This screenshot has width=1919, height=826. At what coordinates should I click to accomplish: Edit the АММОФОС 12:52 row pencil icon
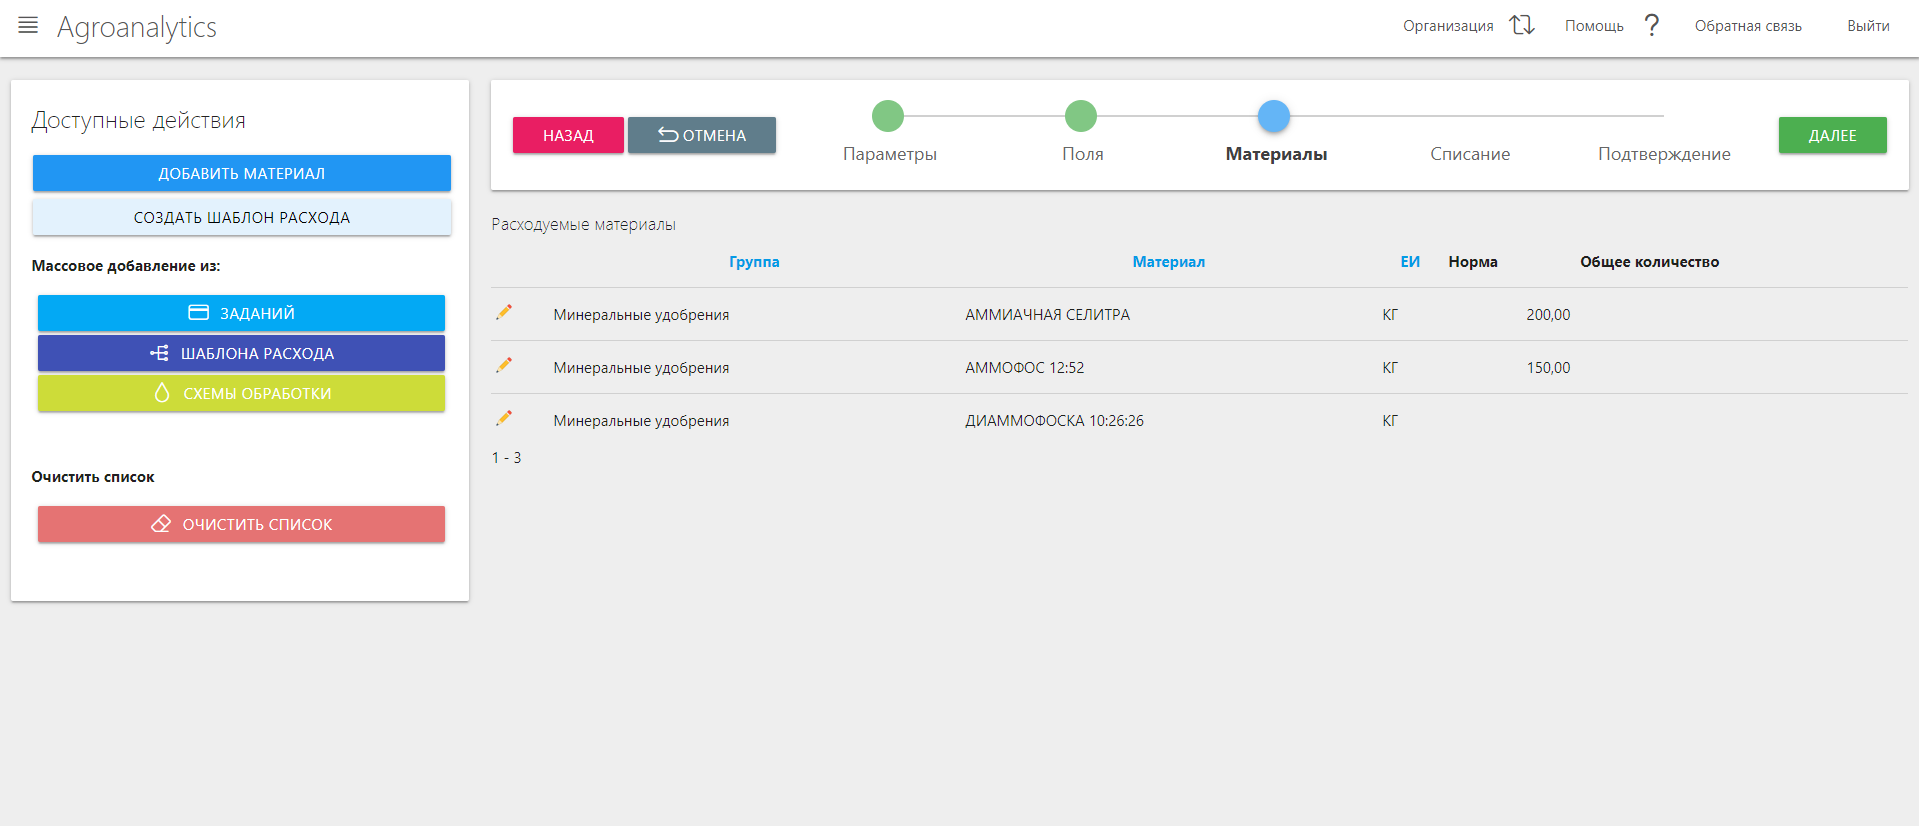click(504, 366)
